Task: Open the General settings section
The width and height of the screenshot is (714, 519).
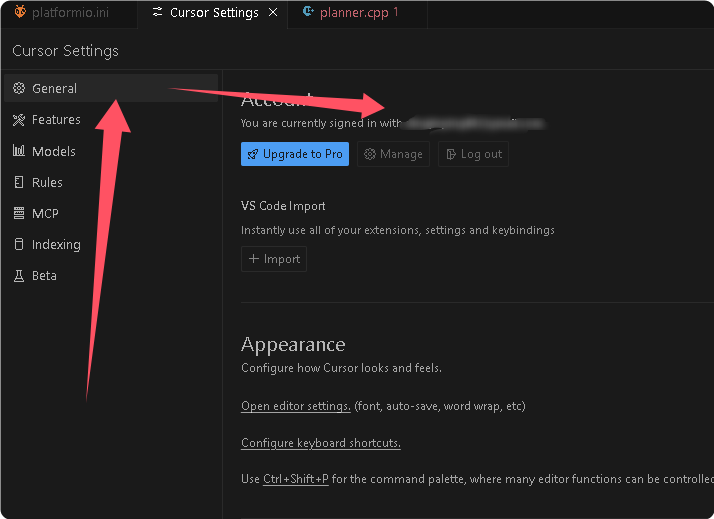Action: [111, 88]
